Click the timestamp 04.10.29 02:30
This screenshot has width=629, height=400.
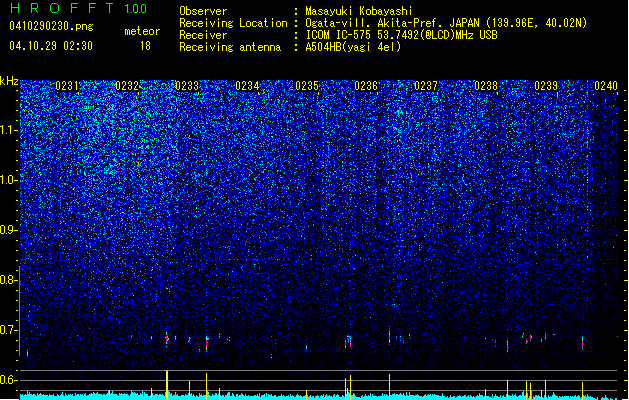click(51, 46)
